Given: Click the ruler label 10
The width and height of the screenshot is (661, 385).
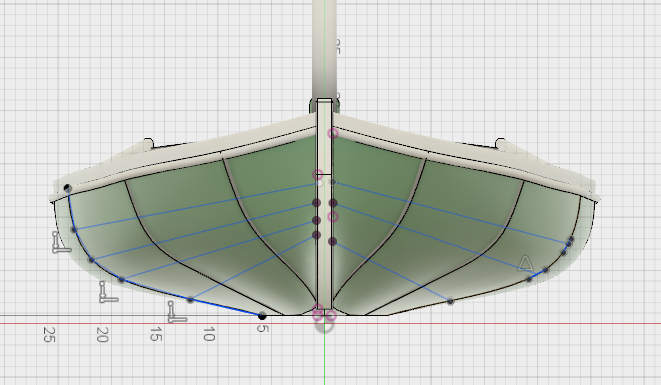Looking at the screenshot, I should (209, 334).
